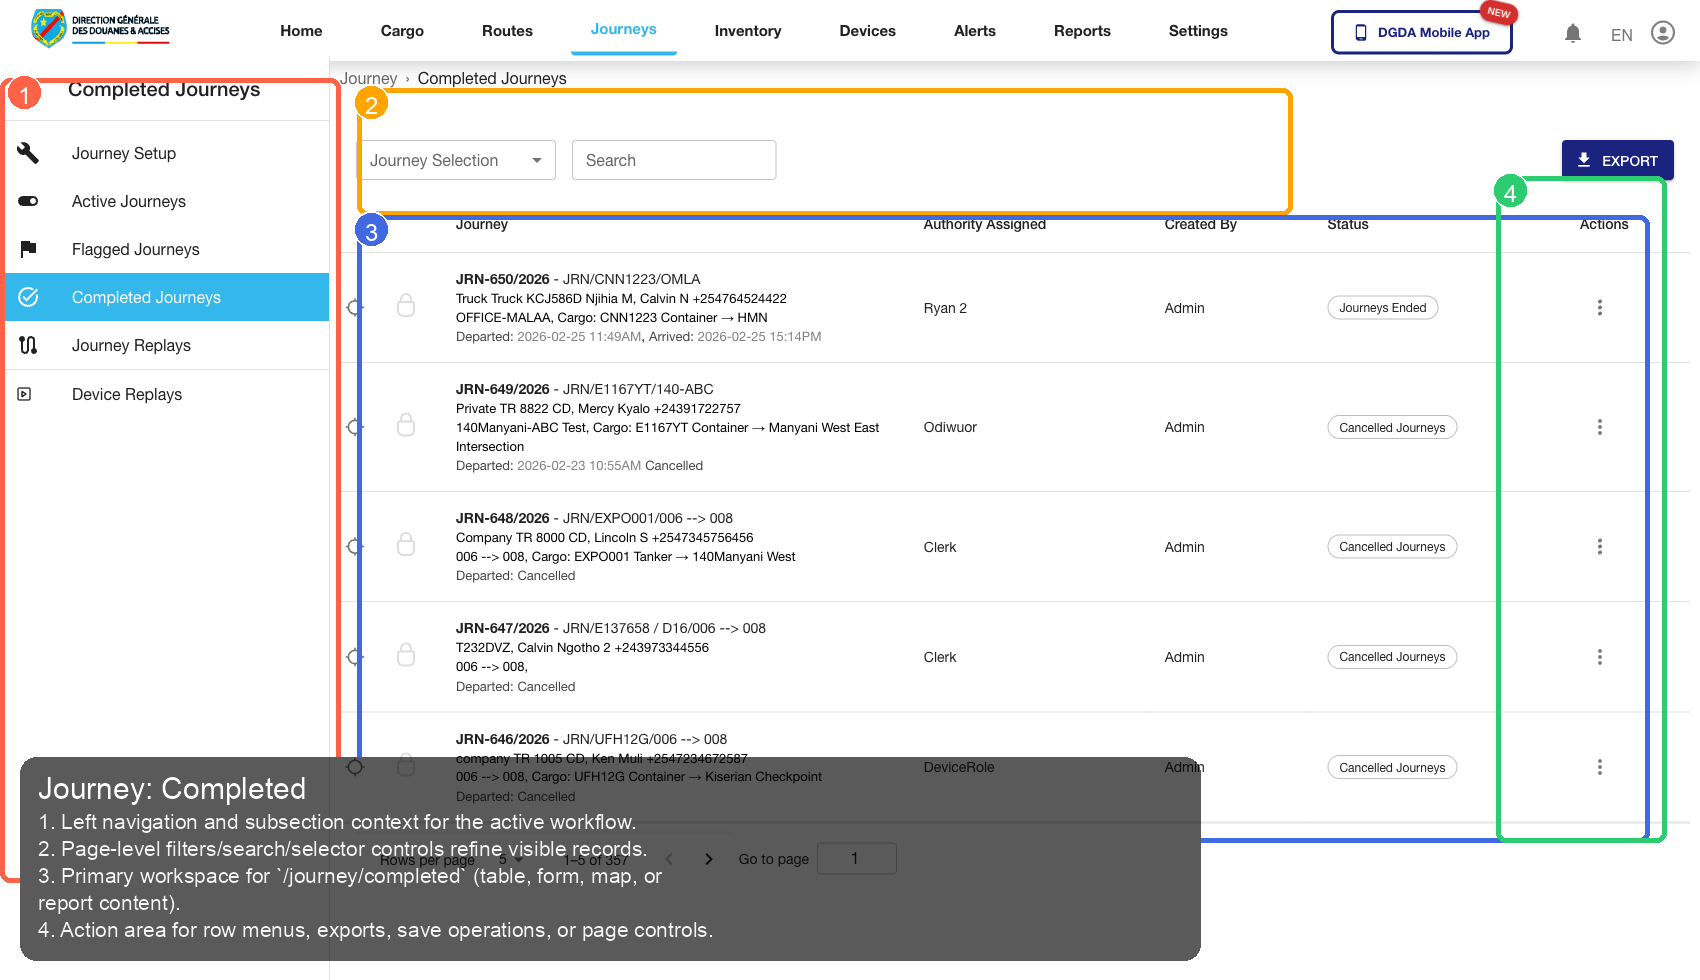The width and height of the screenshot is (1700, 980).
Task: Open actions menu for JRN-650/2026
Action: (x=1599, y=308)
